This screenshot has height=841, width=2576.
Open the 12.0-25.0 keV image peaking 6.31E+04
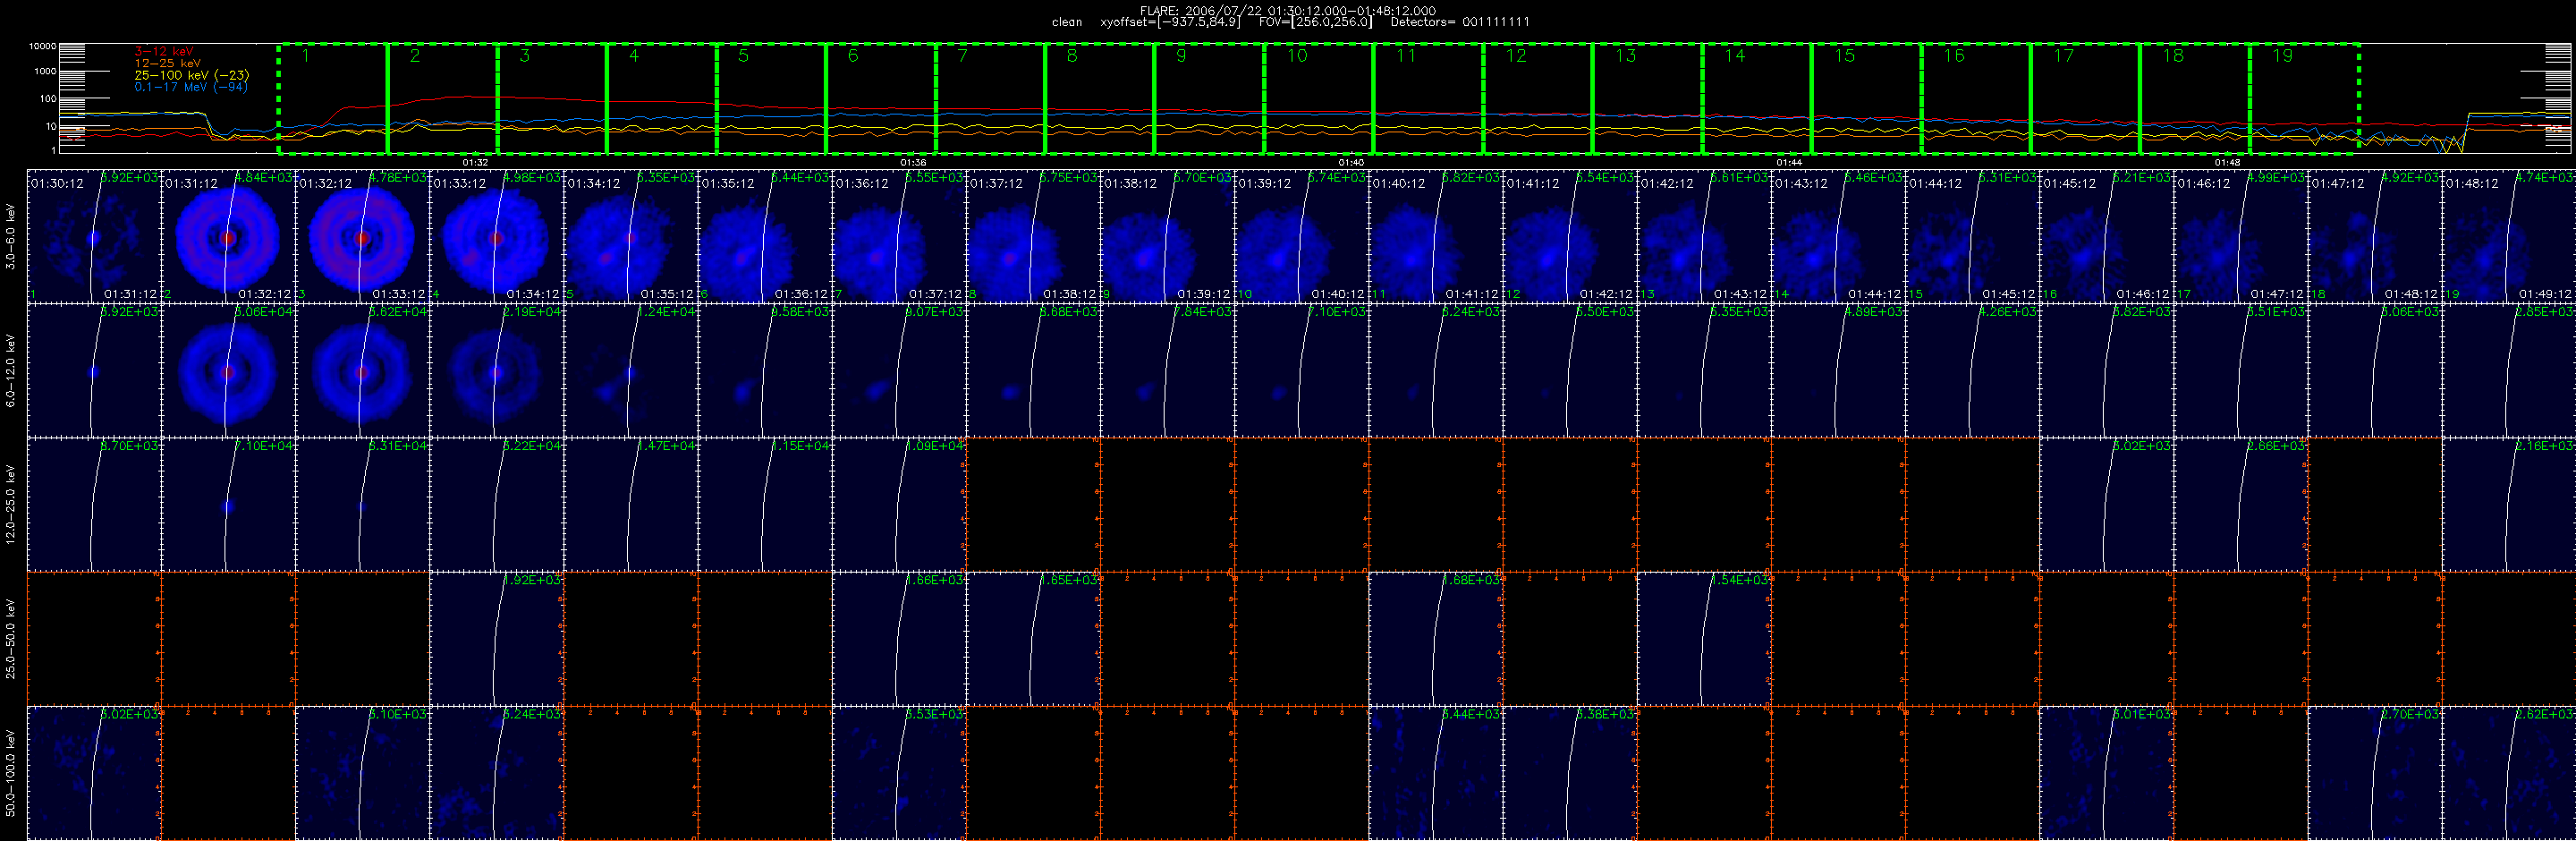pyautogui.click(x=362, y=505)
